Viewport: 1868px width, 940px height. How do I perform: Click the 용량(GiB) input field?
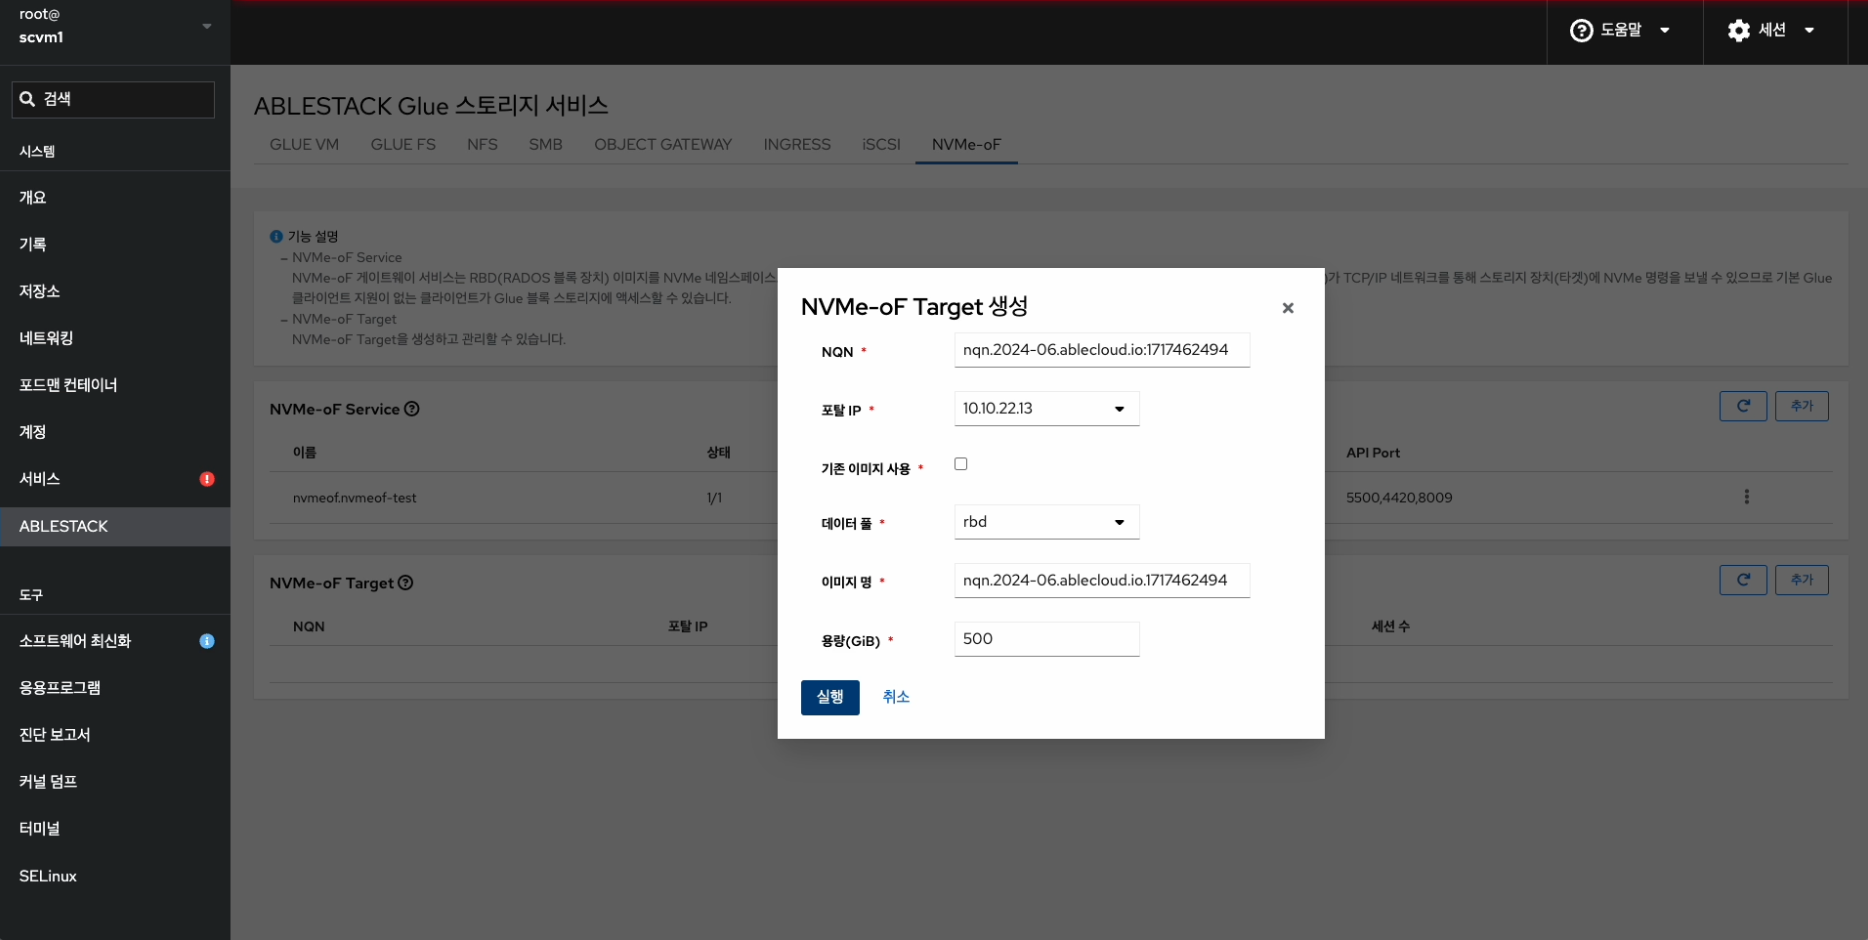(x=1046, y=639)
